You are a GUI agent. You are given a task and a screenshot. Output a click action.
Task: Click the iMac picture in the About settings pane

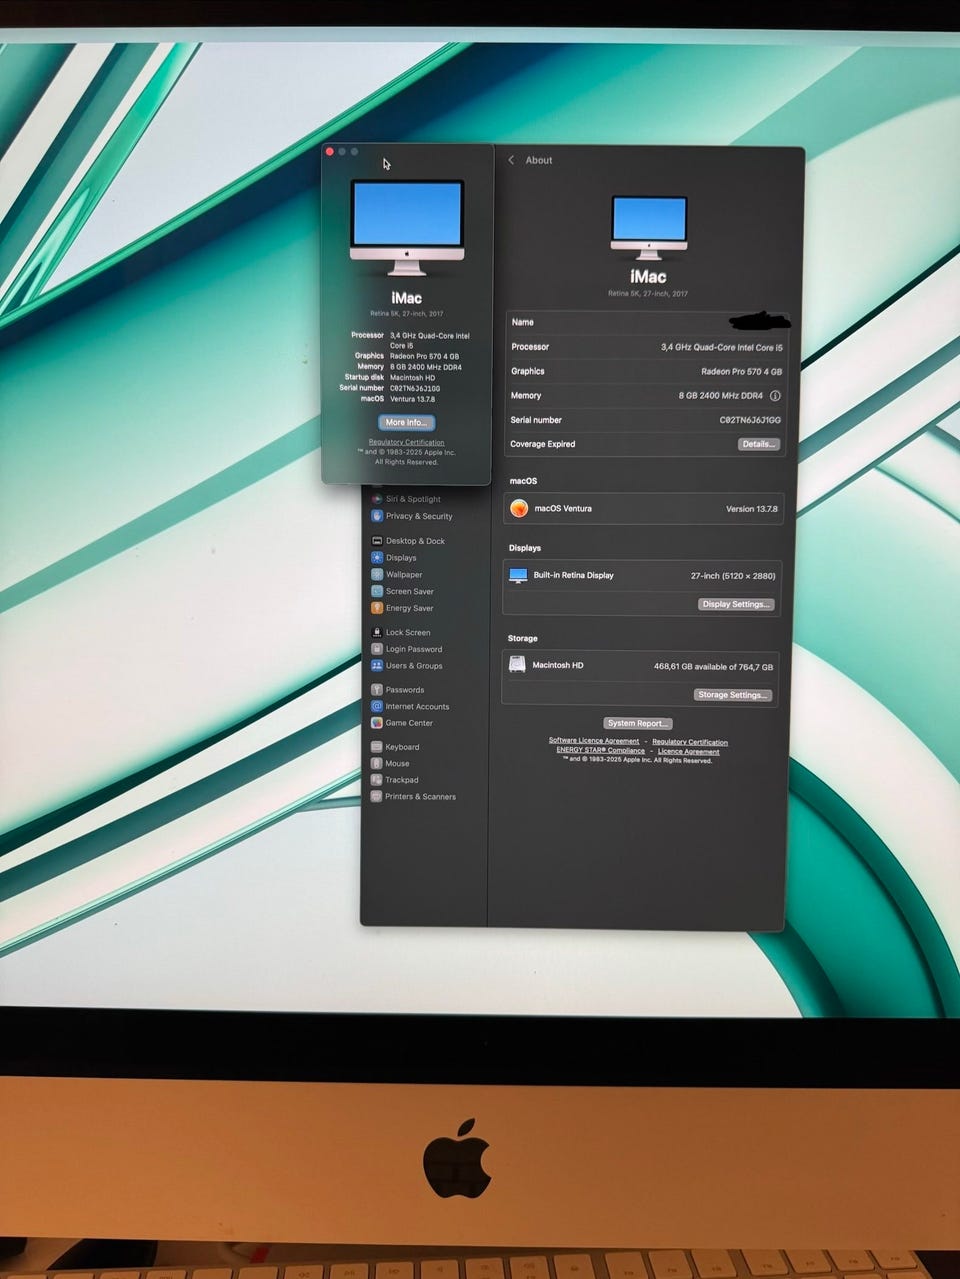tap(649, 228)
